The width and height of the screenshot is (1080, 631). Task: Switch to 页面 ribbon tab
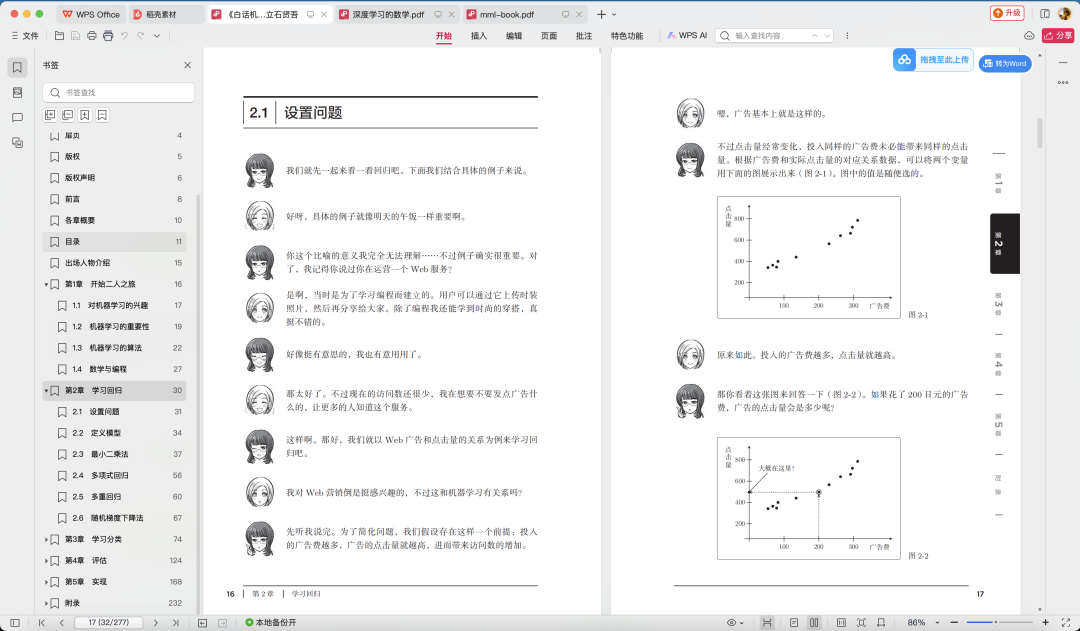point(549,35)
